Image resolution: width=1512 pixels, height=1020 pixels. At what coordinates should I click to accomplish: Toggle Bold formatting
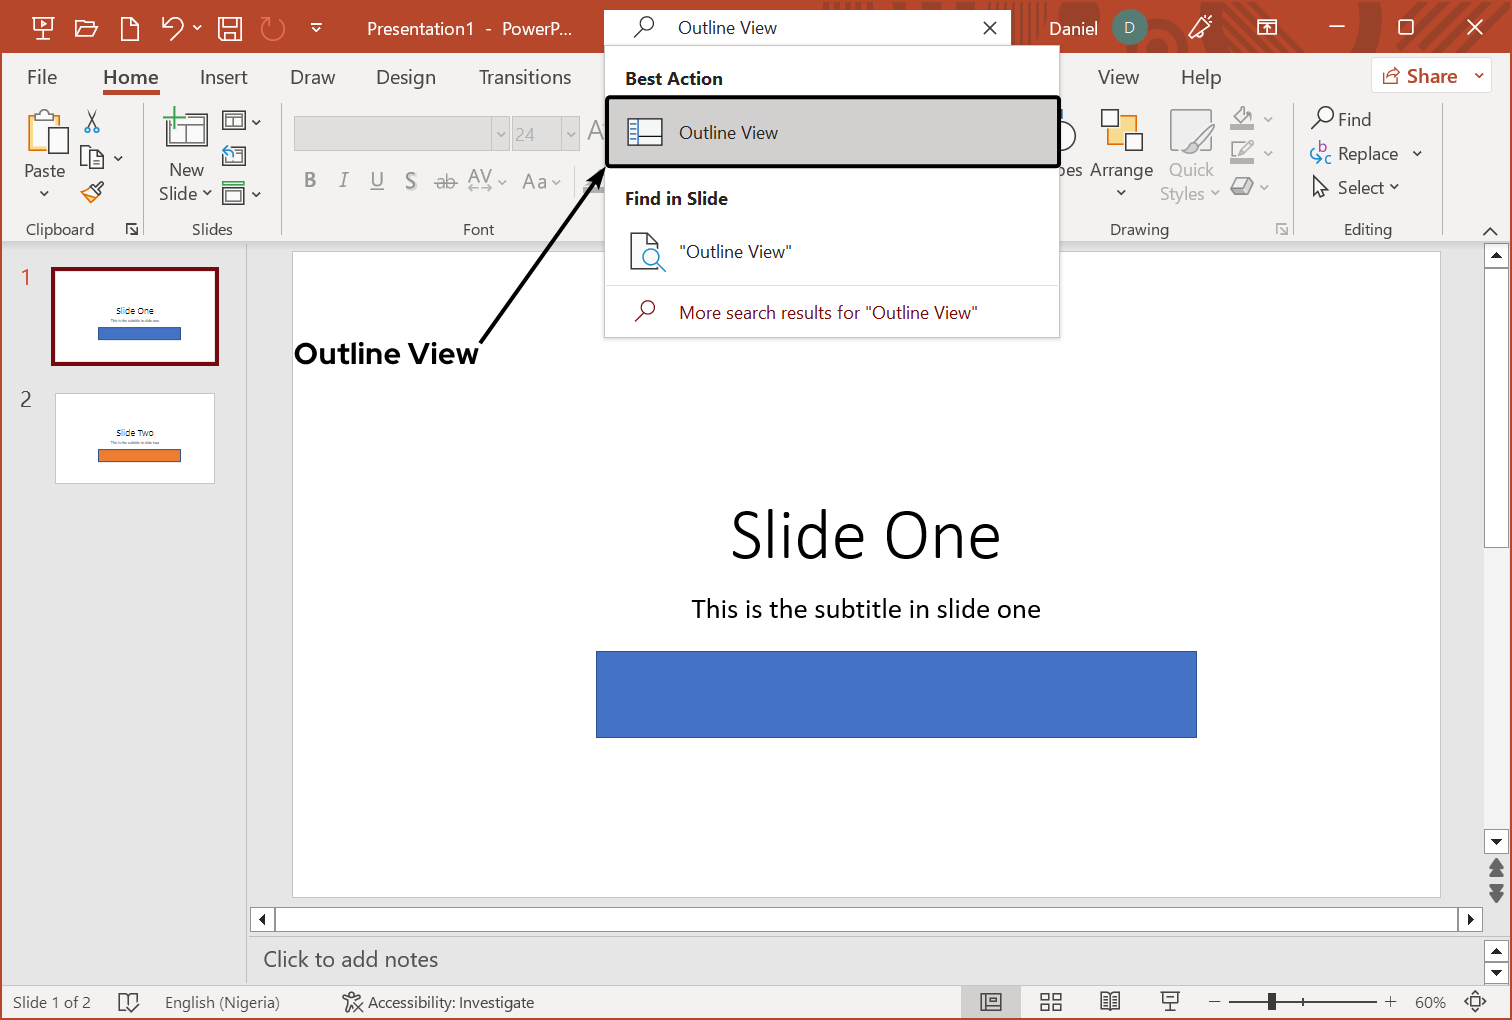point(310,180)
